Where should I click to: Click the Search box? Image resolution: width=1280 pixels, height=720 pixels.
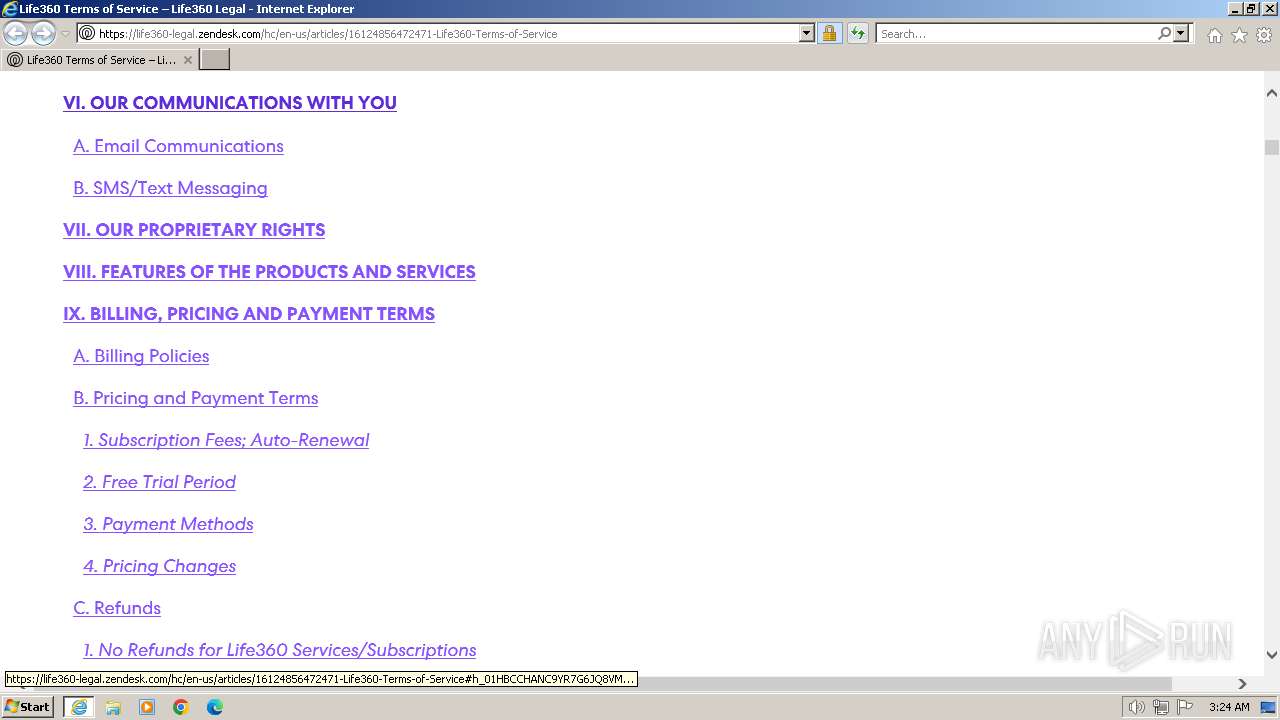1016,33
